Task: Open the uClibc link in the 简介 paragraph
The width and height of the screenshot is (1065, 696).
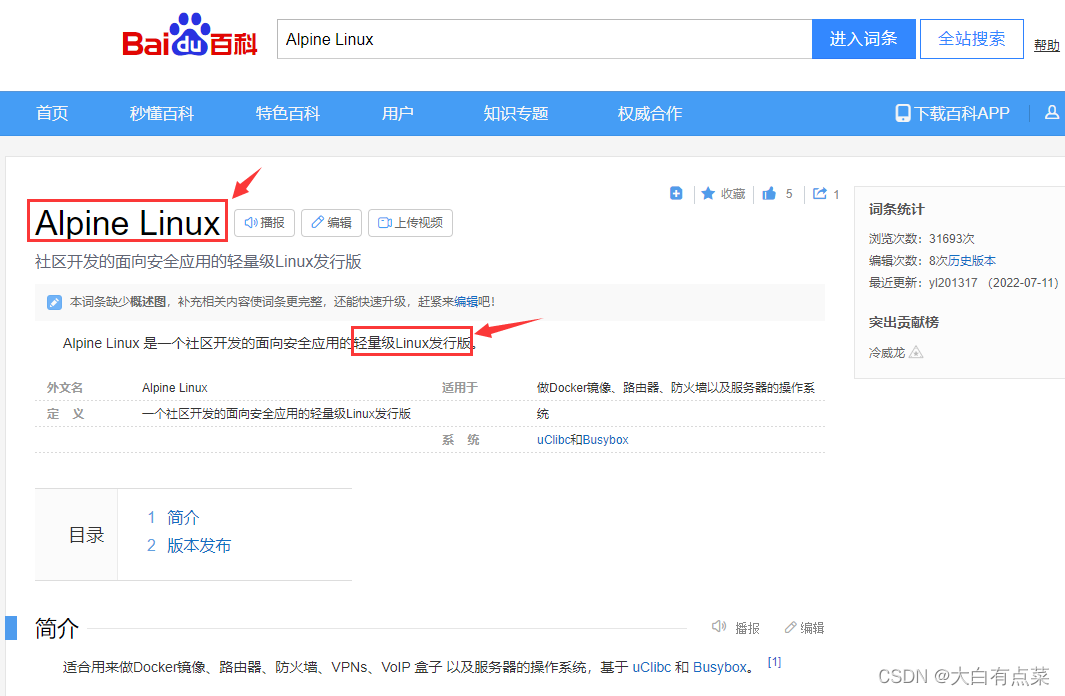Action: [x=651, y=667]
